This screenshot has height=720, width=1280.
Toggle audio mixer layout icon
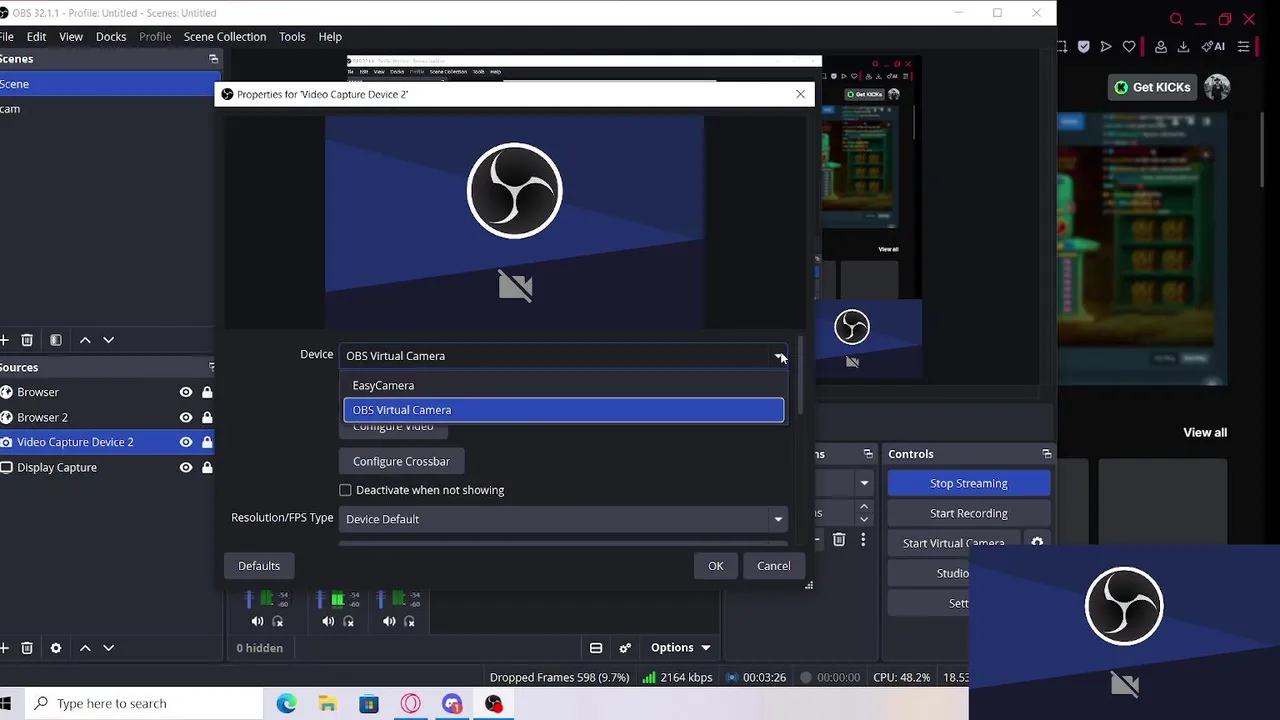596,648
